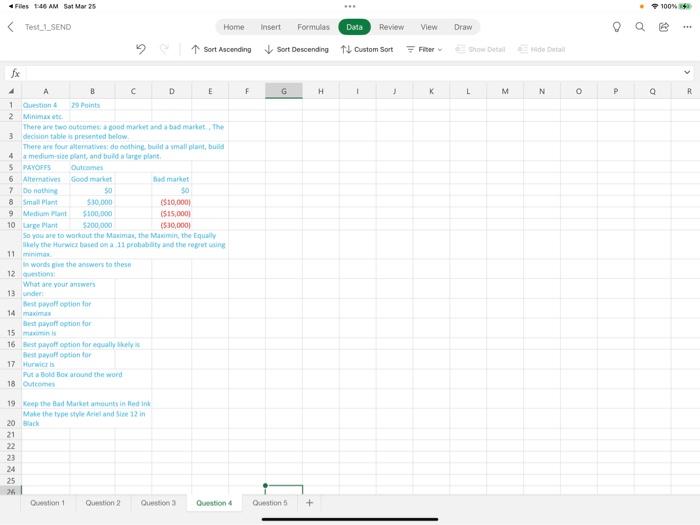Select the red '($15,000)' cell

click(x=171, y=214)
